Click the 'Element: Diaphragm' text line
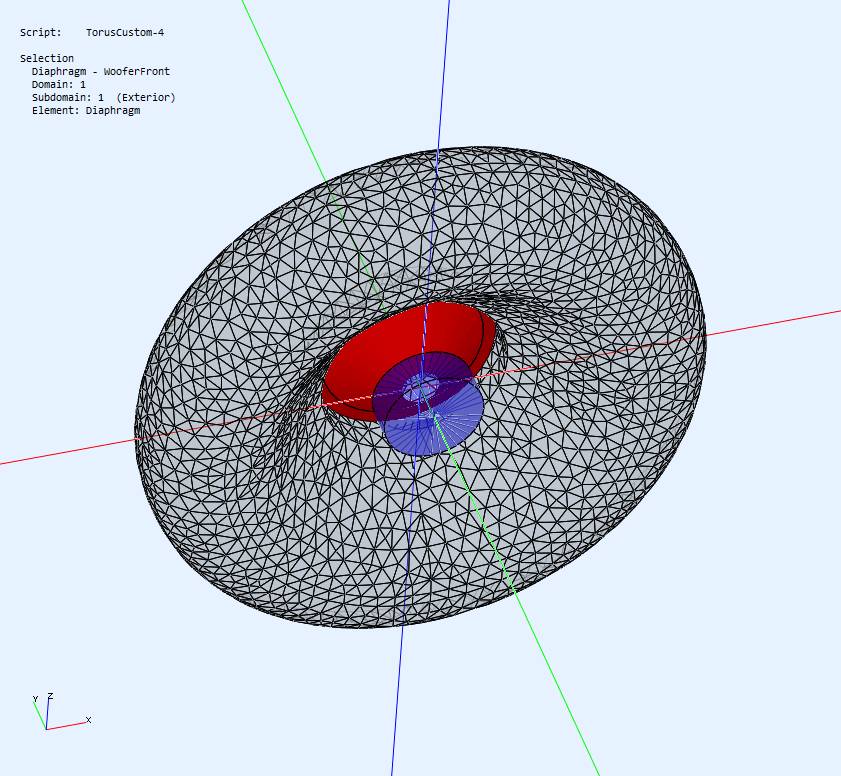This screenshot has height=776, width=841. [86, 110]
